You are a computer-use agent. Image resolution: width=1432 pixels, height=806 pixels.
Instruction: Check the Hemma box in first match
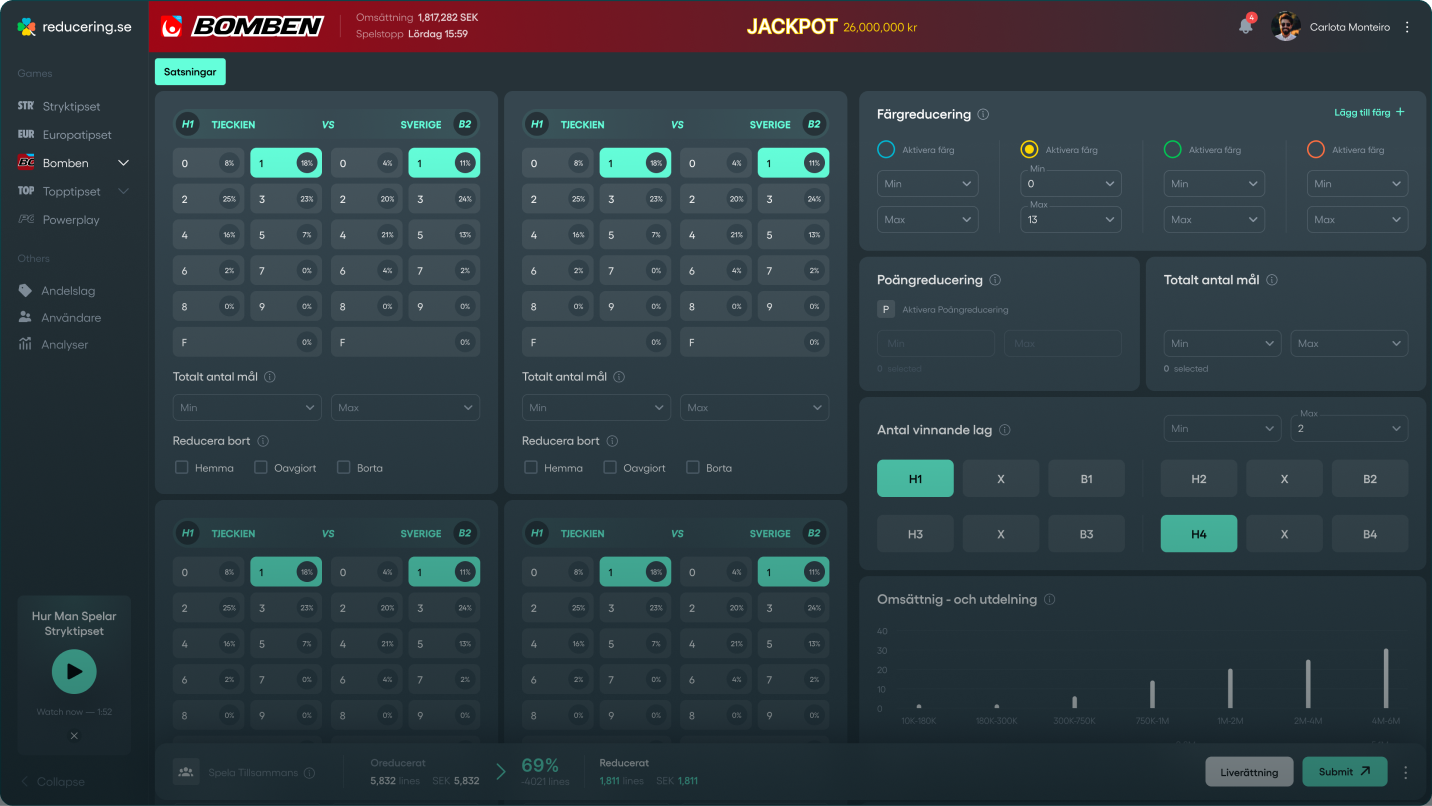[x=182, y=467]
